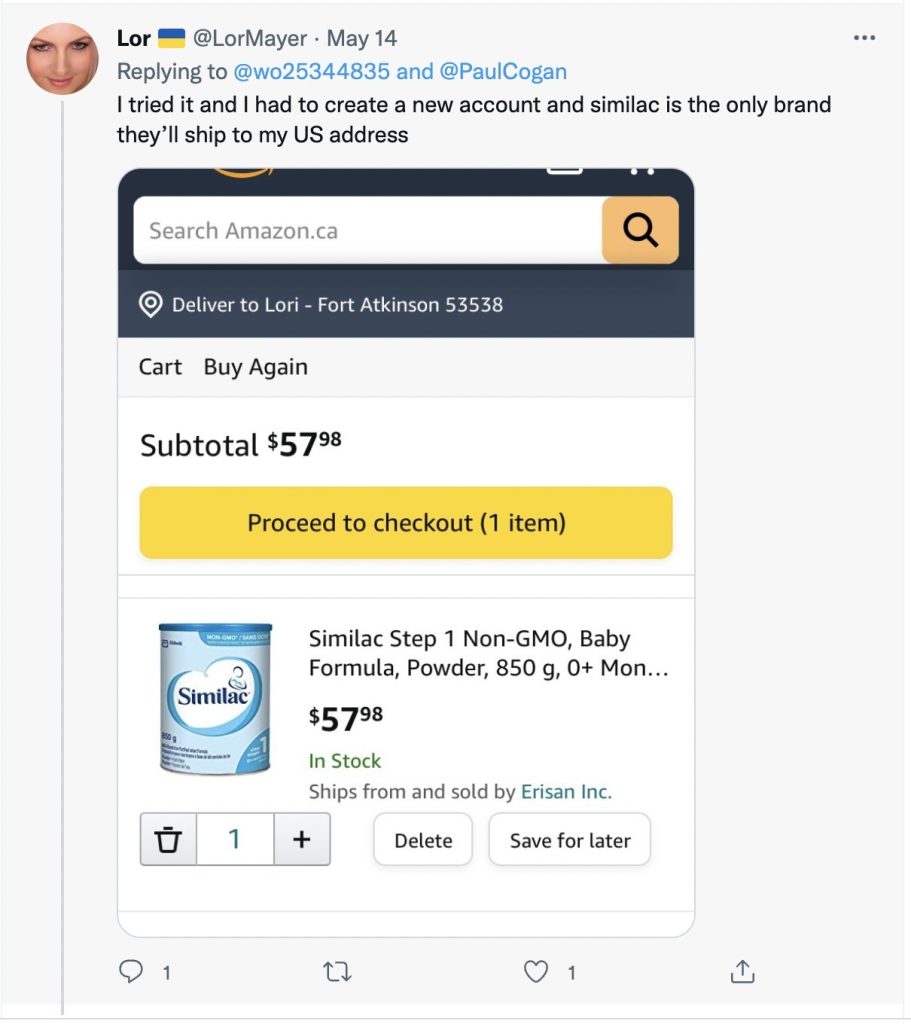
Task: Click the share tweet icon
Action: coord(742,971)
